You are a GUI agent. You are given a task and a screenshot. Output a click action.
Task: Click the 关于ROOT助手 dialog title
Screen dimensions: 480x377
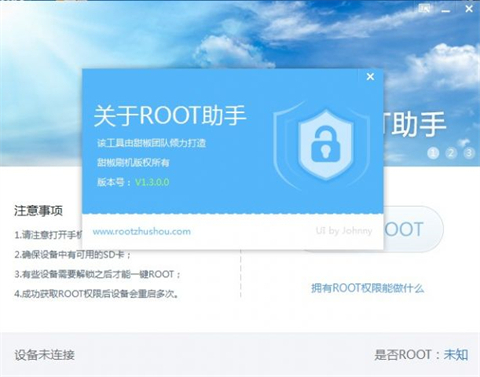tap(170, 116)
